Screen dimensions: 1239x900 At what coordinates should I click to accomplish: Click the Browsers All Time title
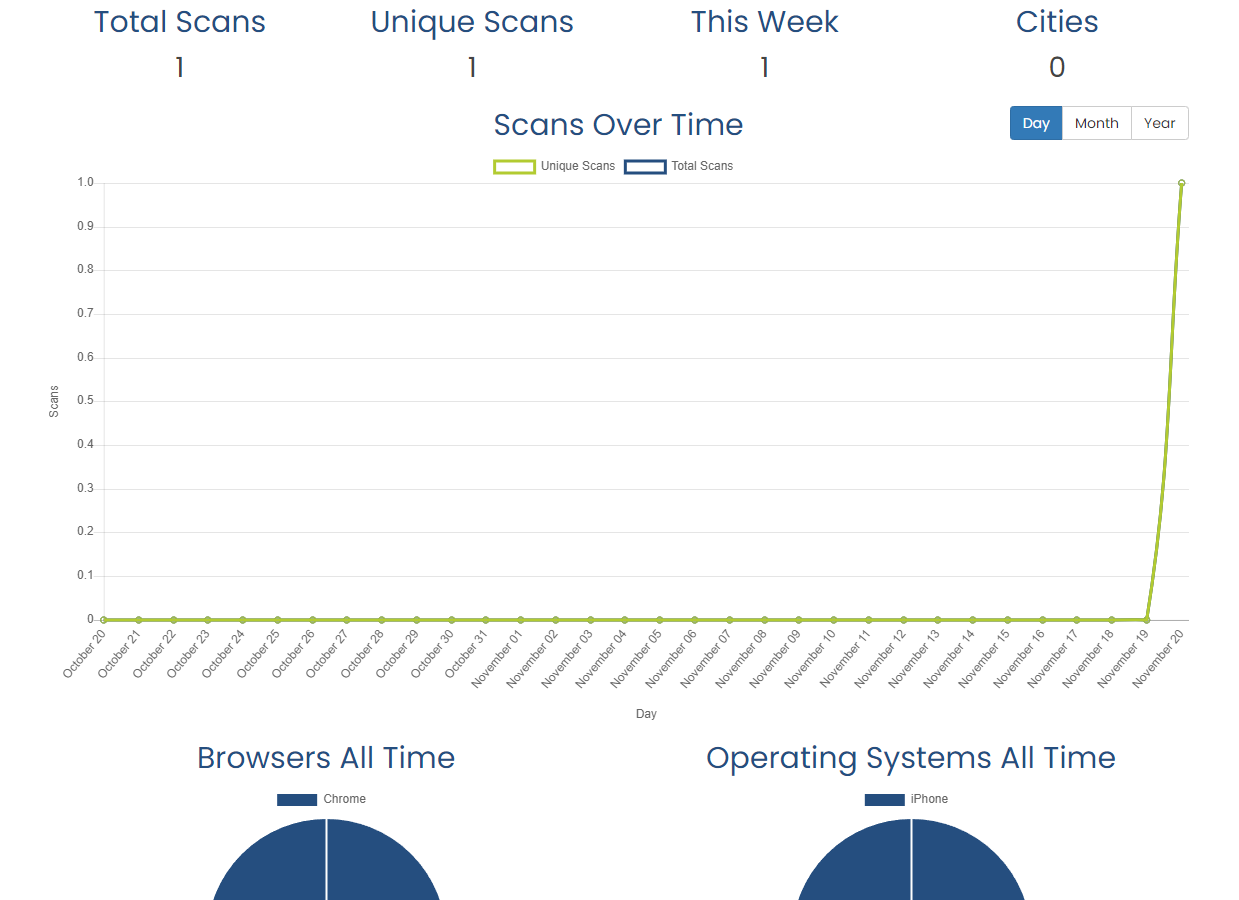[326, 758]
